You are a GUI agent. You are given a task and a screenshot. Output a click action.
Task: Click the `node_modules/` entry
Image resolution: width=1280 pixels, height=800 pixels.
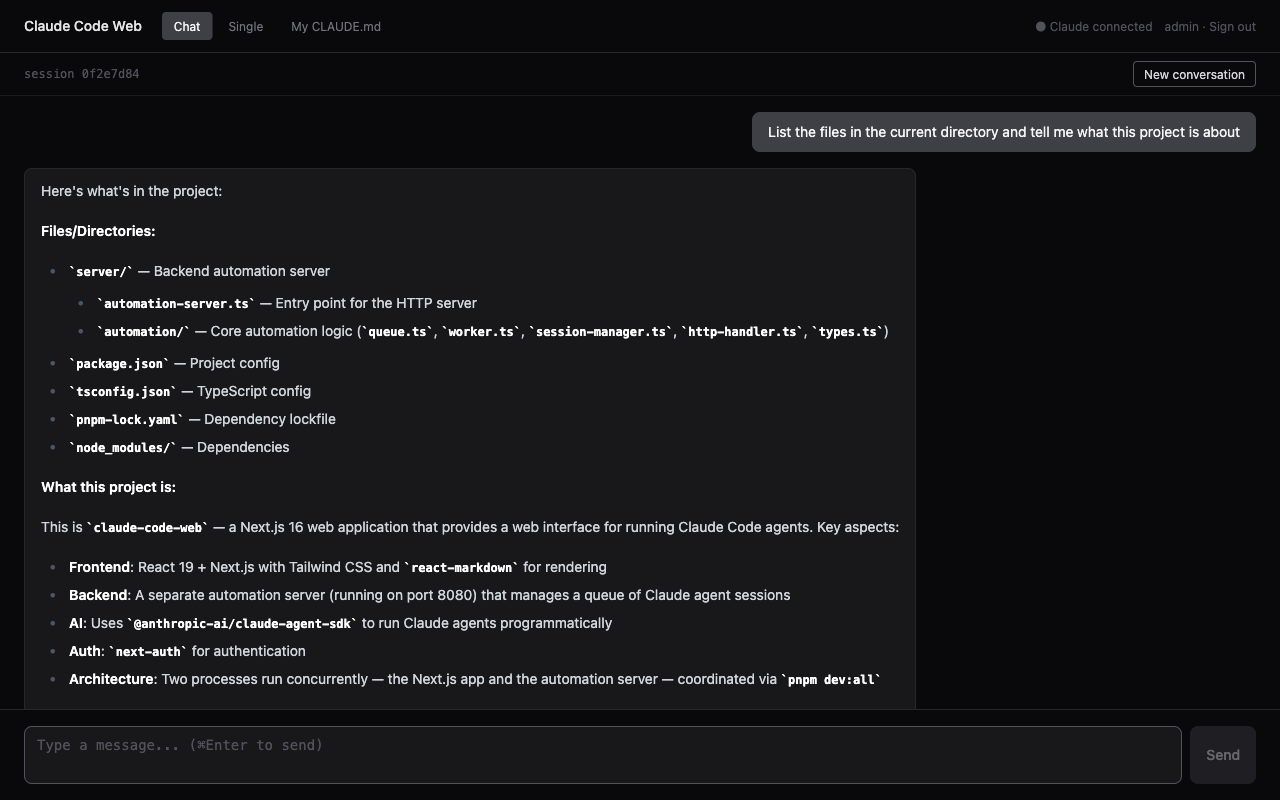pyautogui.click(x=122, y=448)
